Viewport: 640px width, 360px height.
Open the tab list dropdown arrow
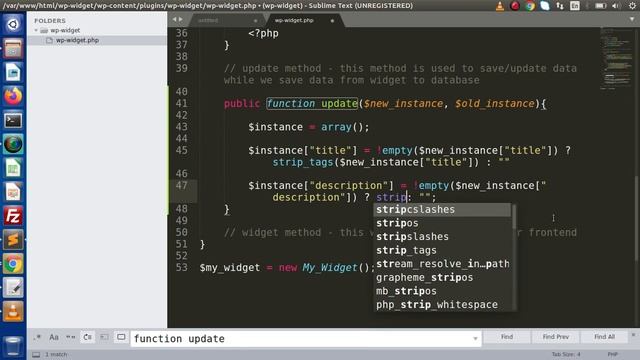[x=632, y=19]
